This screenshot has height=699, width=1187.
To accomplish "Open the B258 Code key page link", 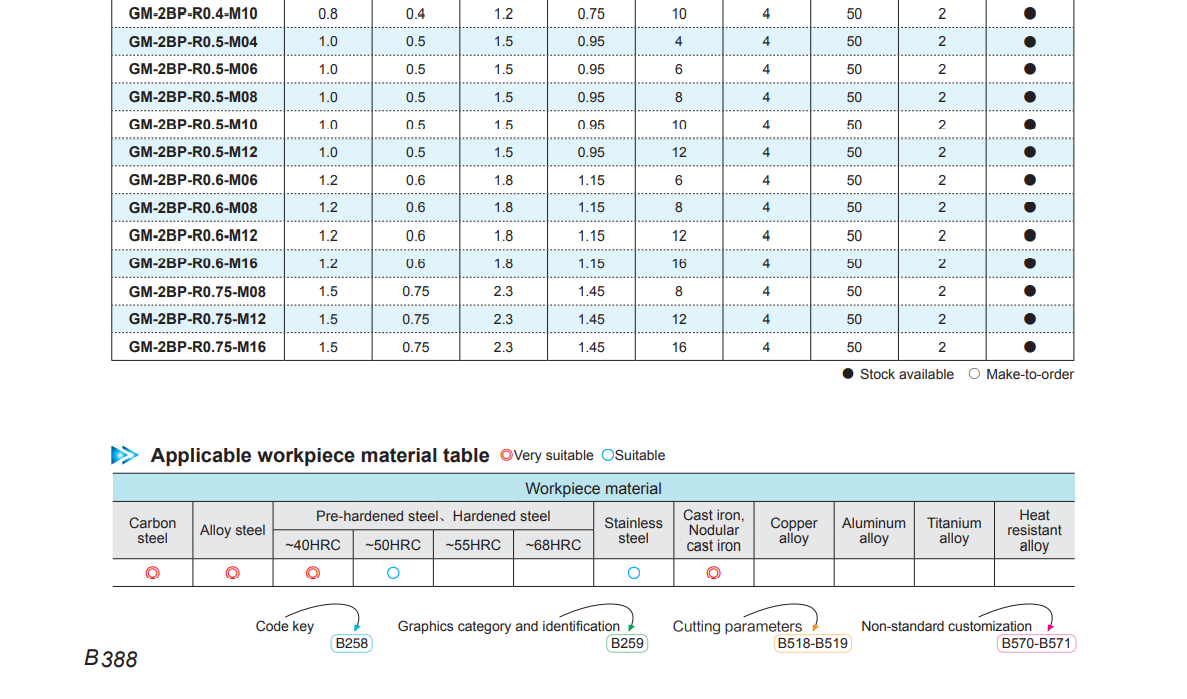I will 352,643.
